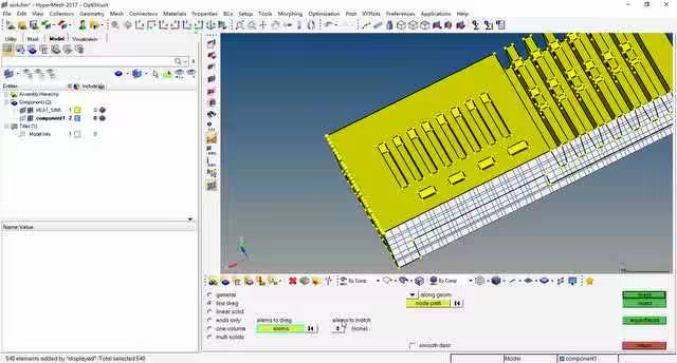Screen dimensions: 677x363
Task: Open the first By Comp dropdown
Action: pyautogui.click(x=378, y=281)
